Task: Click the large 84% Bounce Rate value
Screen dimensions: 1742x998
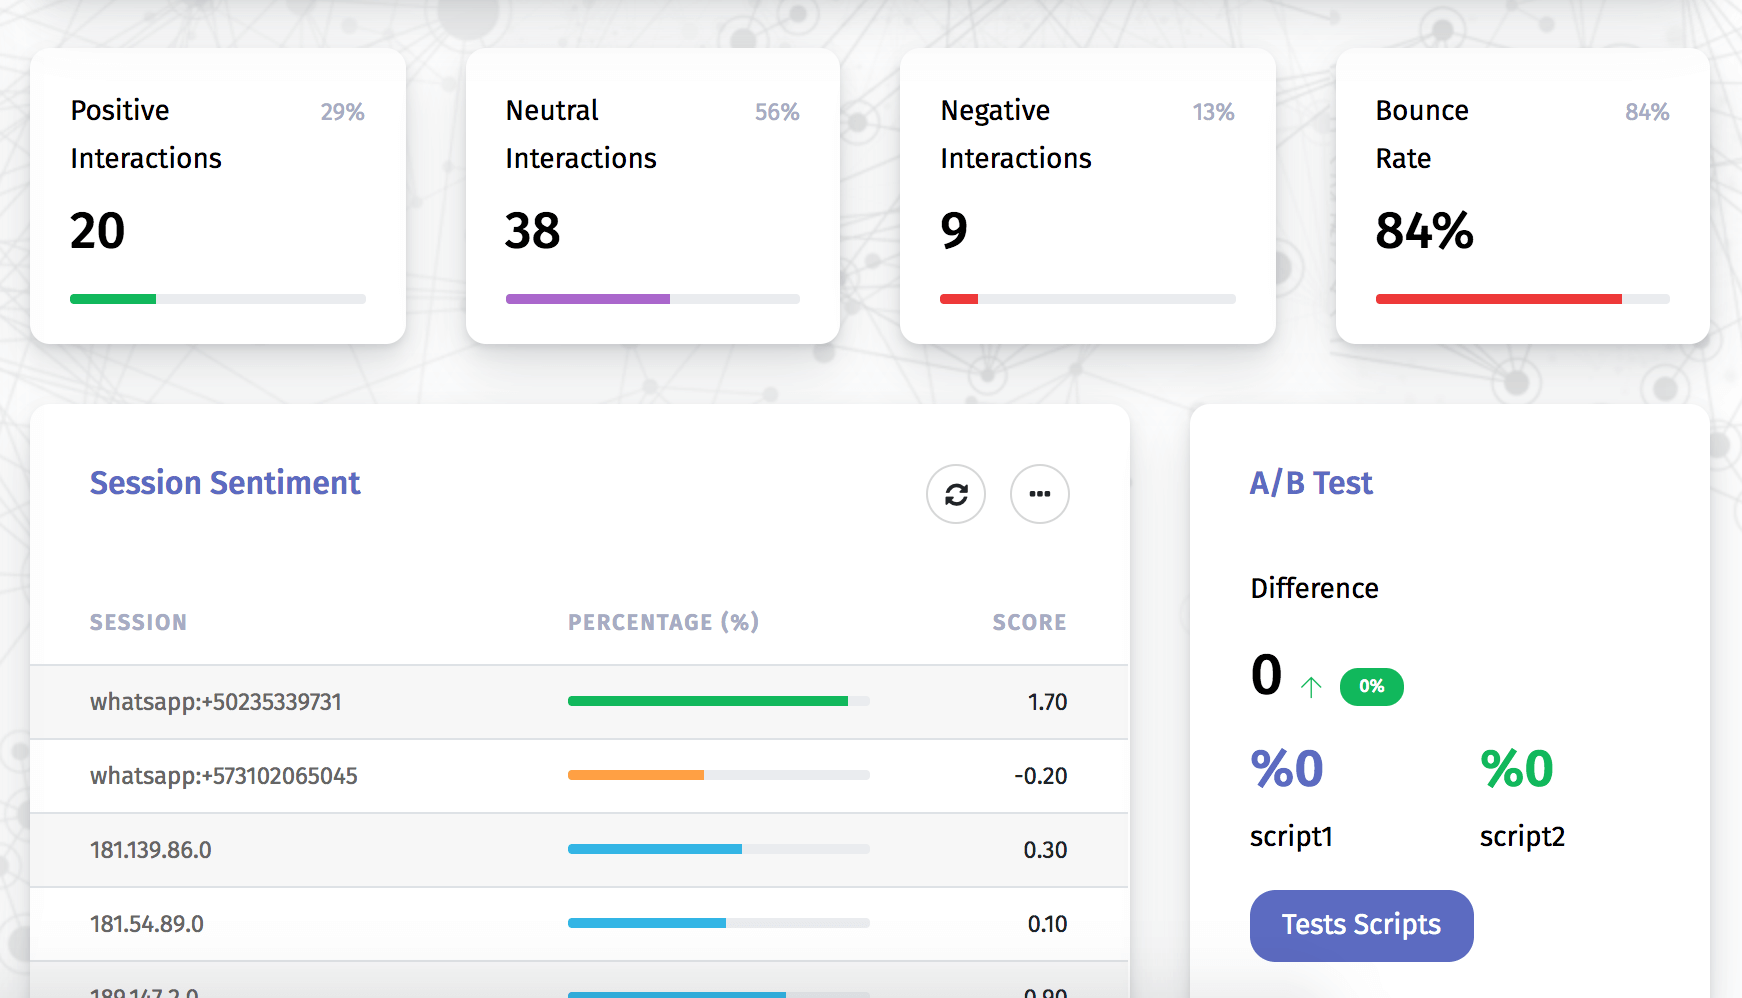Action: [1424, 231]
